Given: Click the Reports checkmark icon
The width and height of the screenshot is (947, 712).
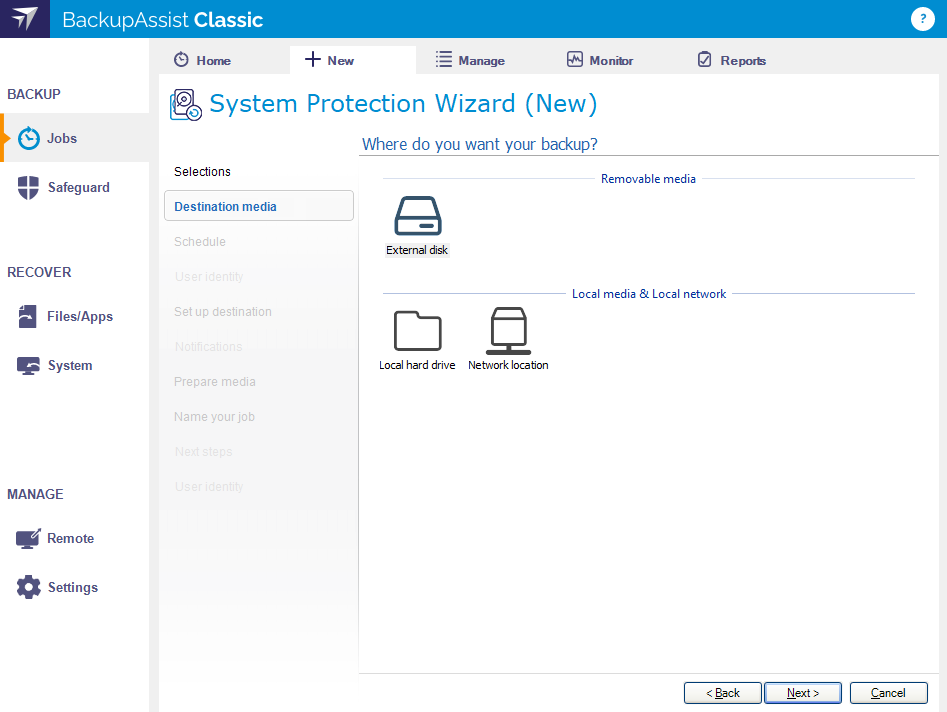Looking at the screenshot, I should tap(704, 59).
